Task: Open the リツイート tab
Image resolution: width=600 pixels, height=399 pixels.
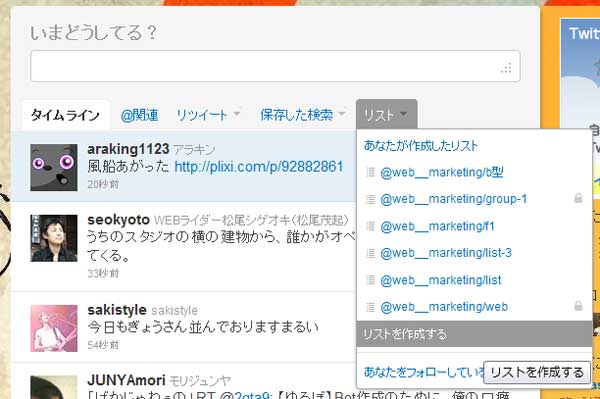Action: pos(202,115)
